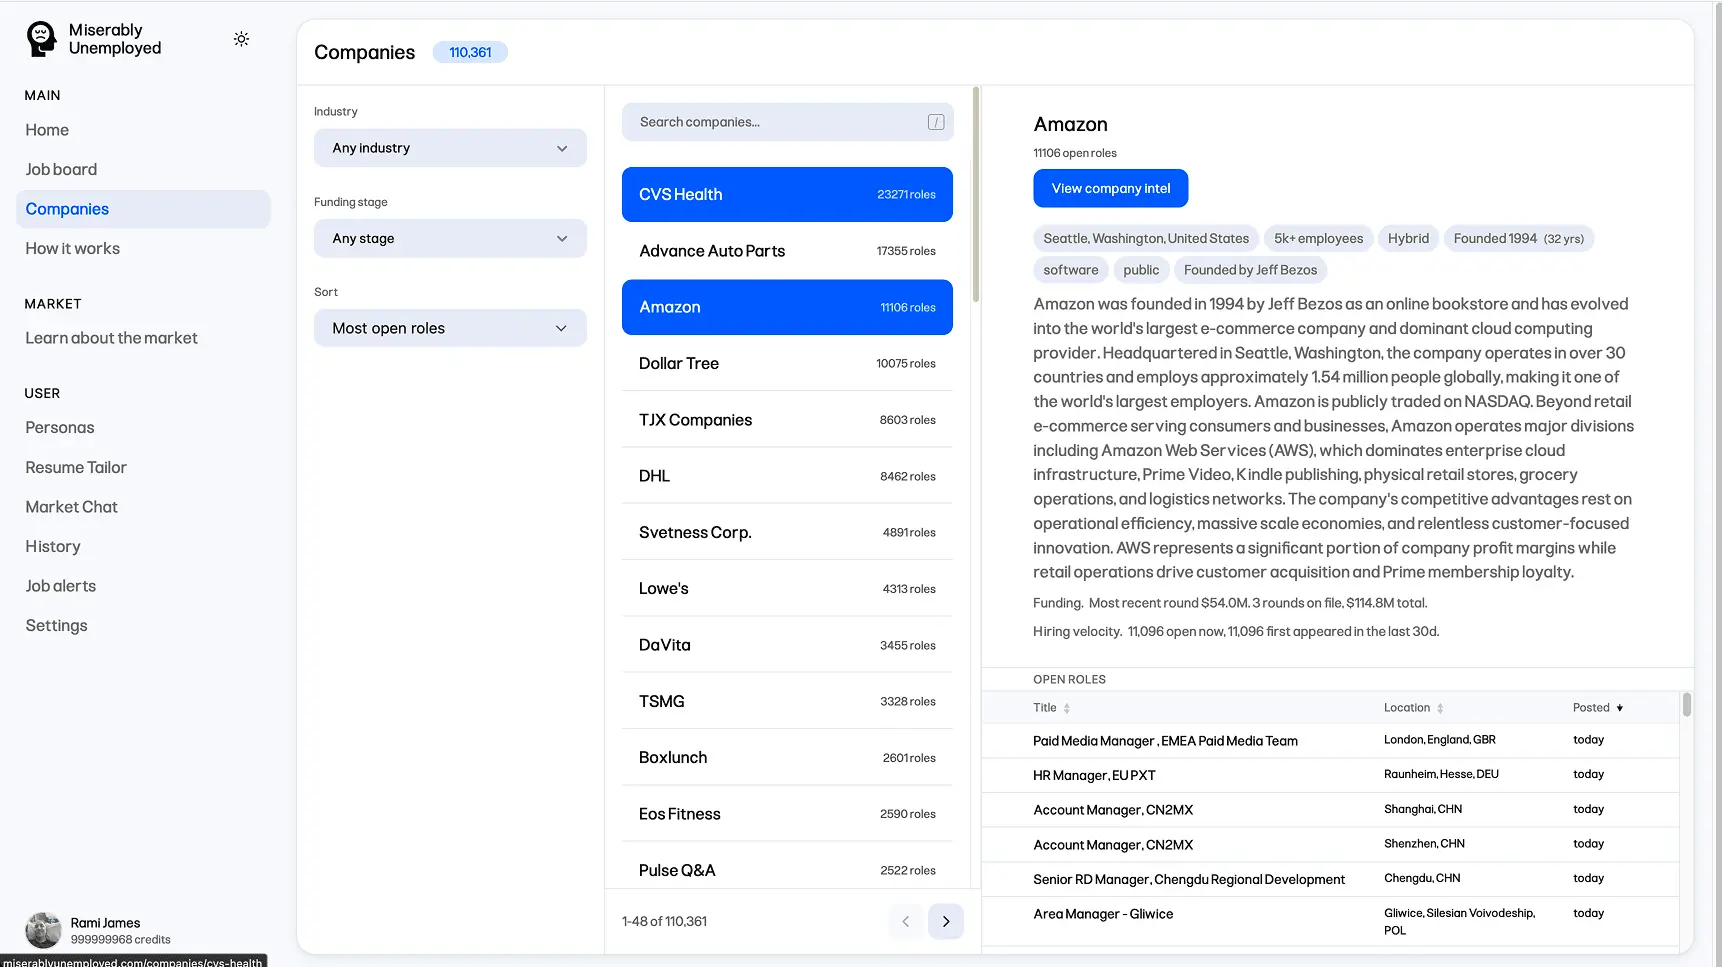Open Resume Tailor
The width and height of the screenshot is (1722, 967).
tap(143, 467)
